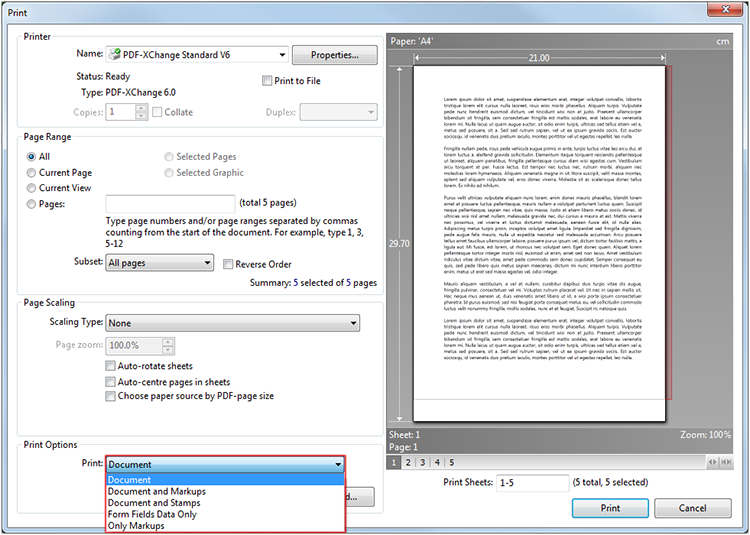Go to preview sheet 5 tab
Screen dimensions: 750x535
pos(452,462)
